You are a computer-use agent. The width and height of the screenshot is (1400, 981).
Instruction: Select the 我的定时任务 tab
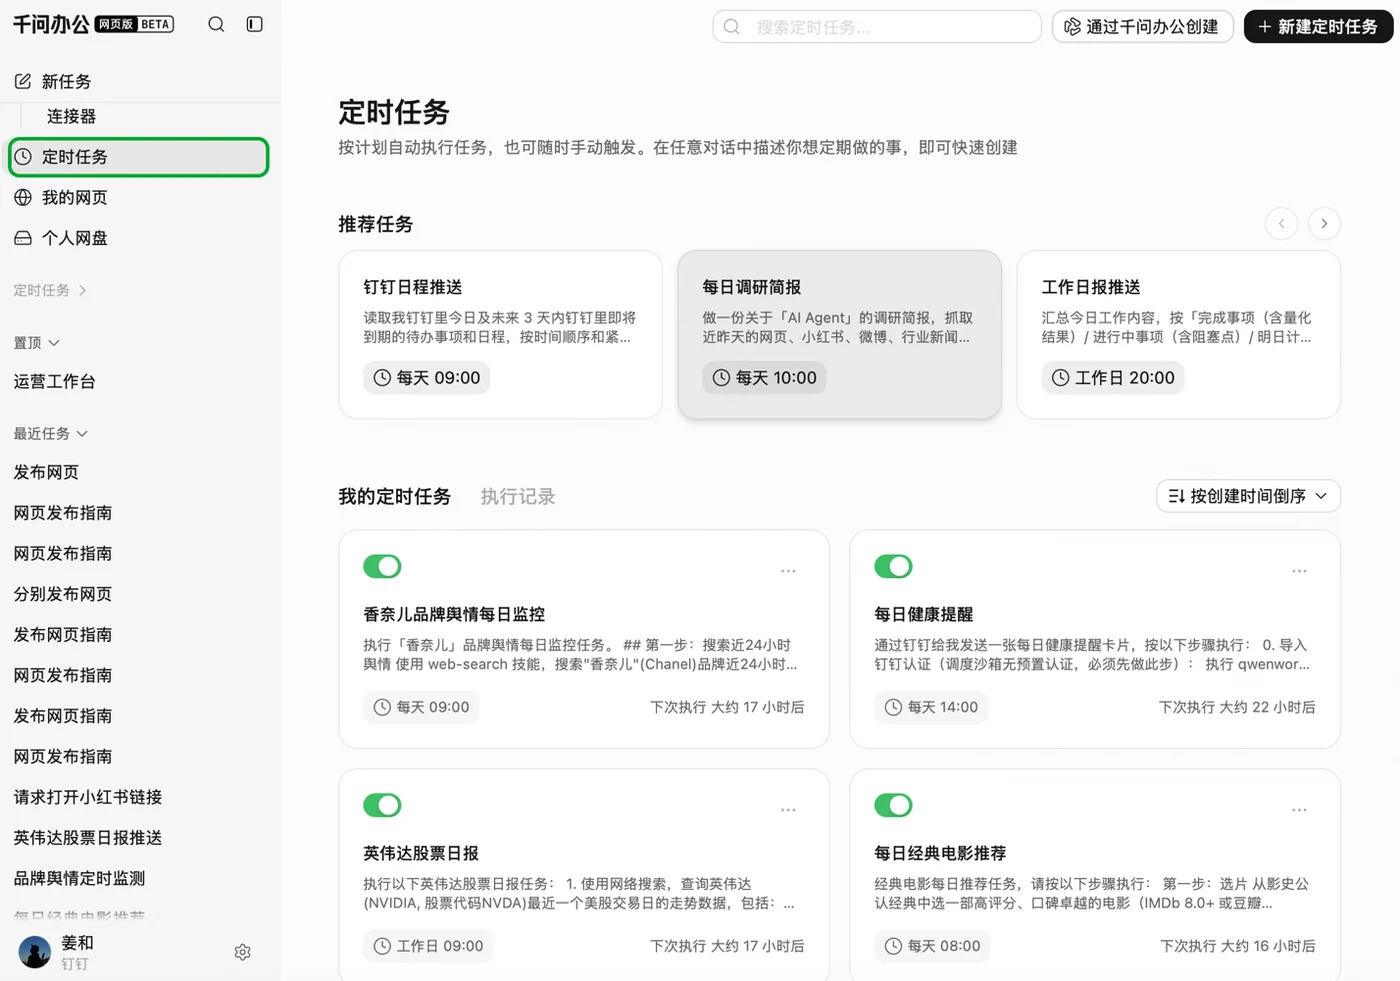(x=395, y=496)
